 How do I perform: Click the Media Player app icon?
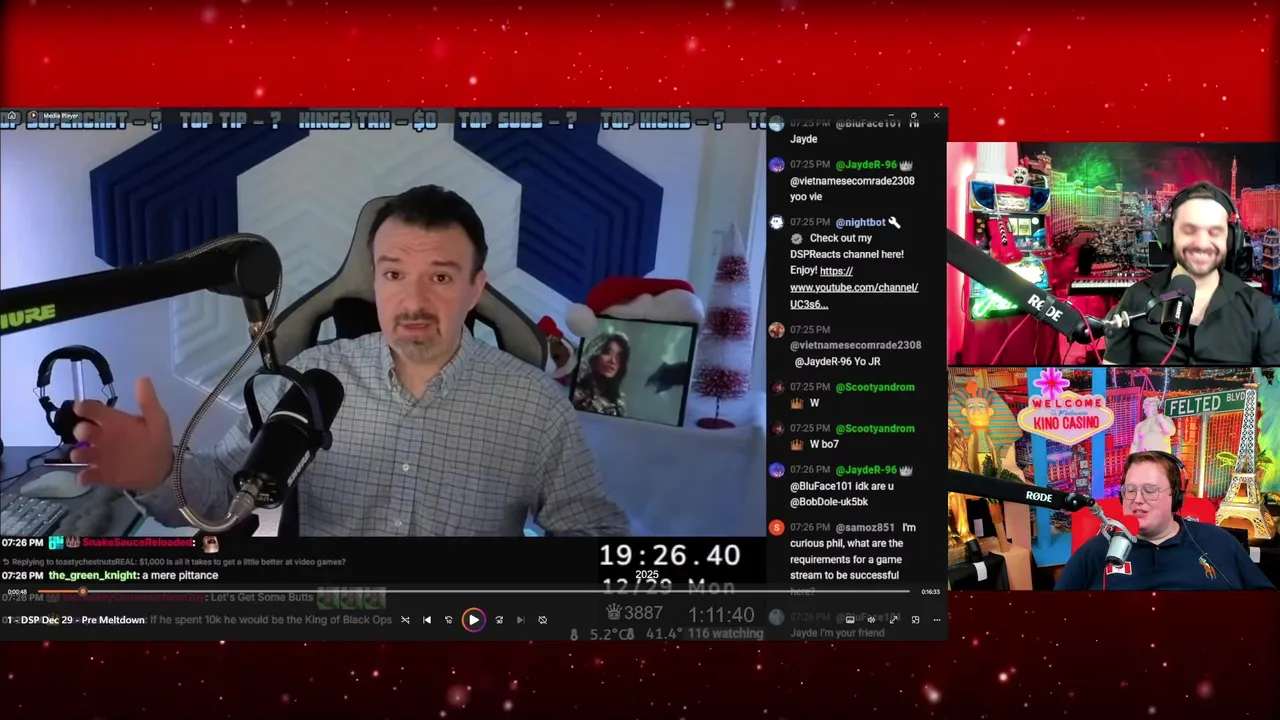tap(32, 116)
